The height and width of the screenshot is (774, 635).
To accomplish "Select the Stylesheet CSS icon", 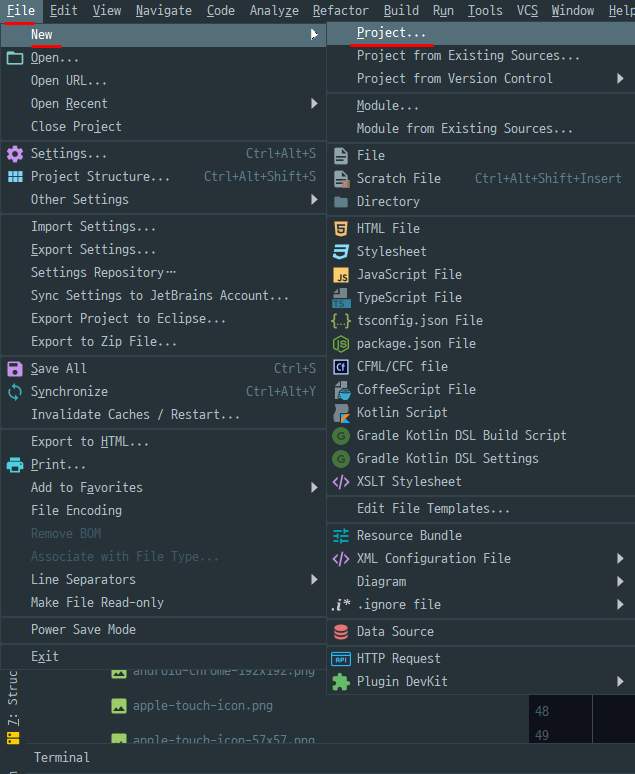I will 341,251.
